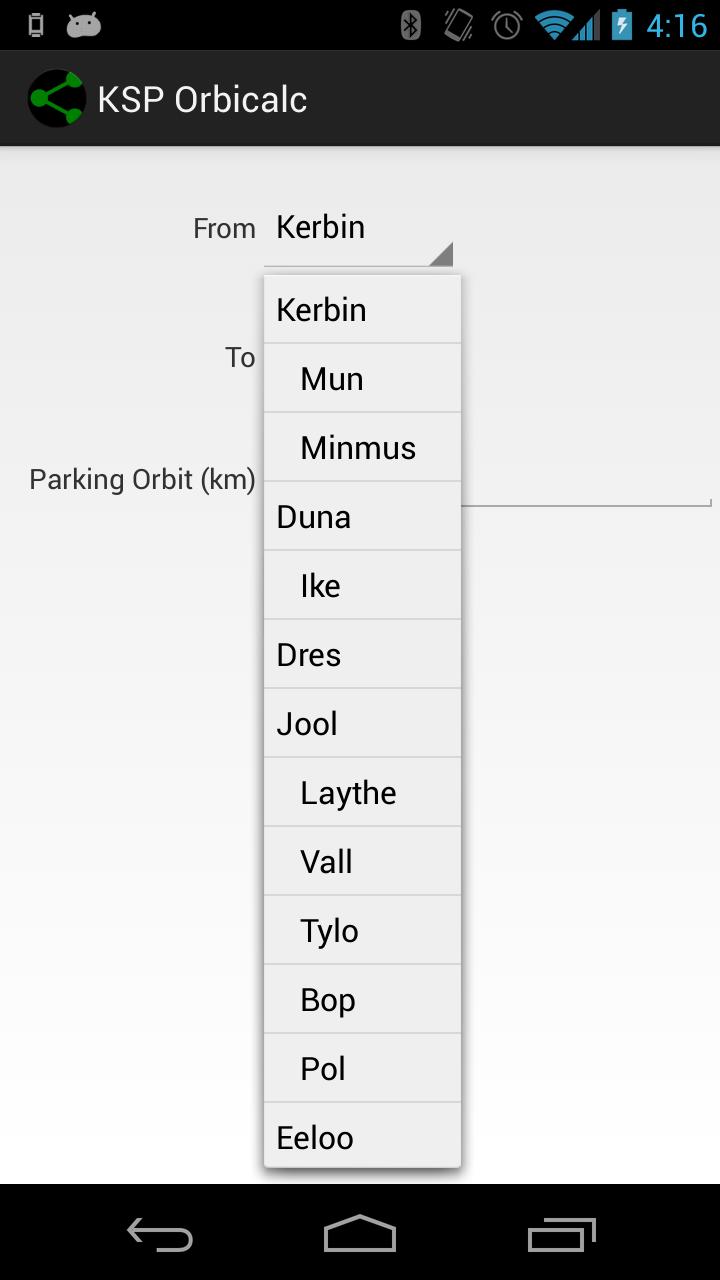Screen dimensions: 720x1280
Task: Pick Minmus from the dropdown
Action: click(362, 448)
